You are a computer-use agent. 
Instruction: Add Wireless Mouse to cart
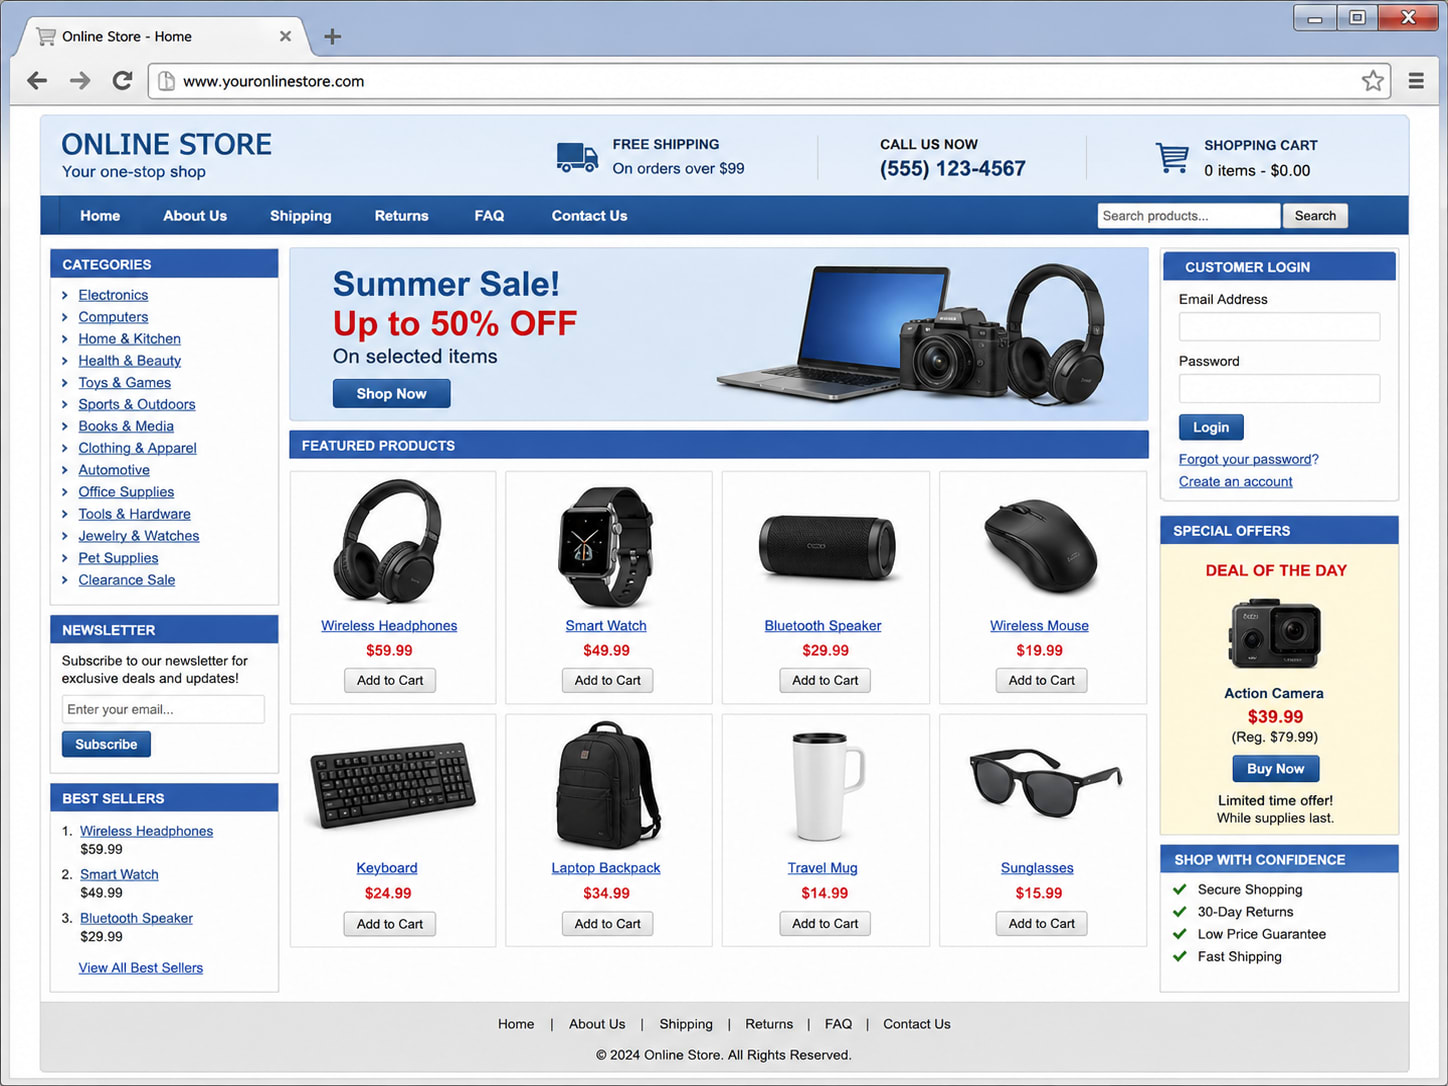[x=1041, y=681]
